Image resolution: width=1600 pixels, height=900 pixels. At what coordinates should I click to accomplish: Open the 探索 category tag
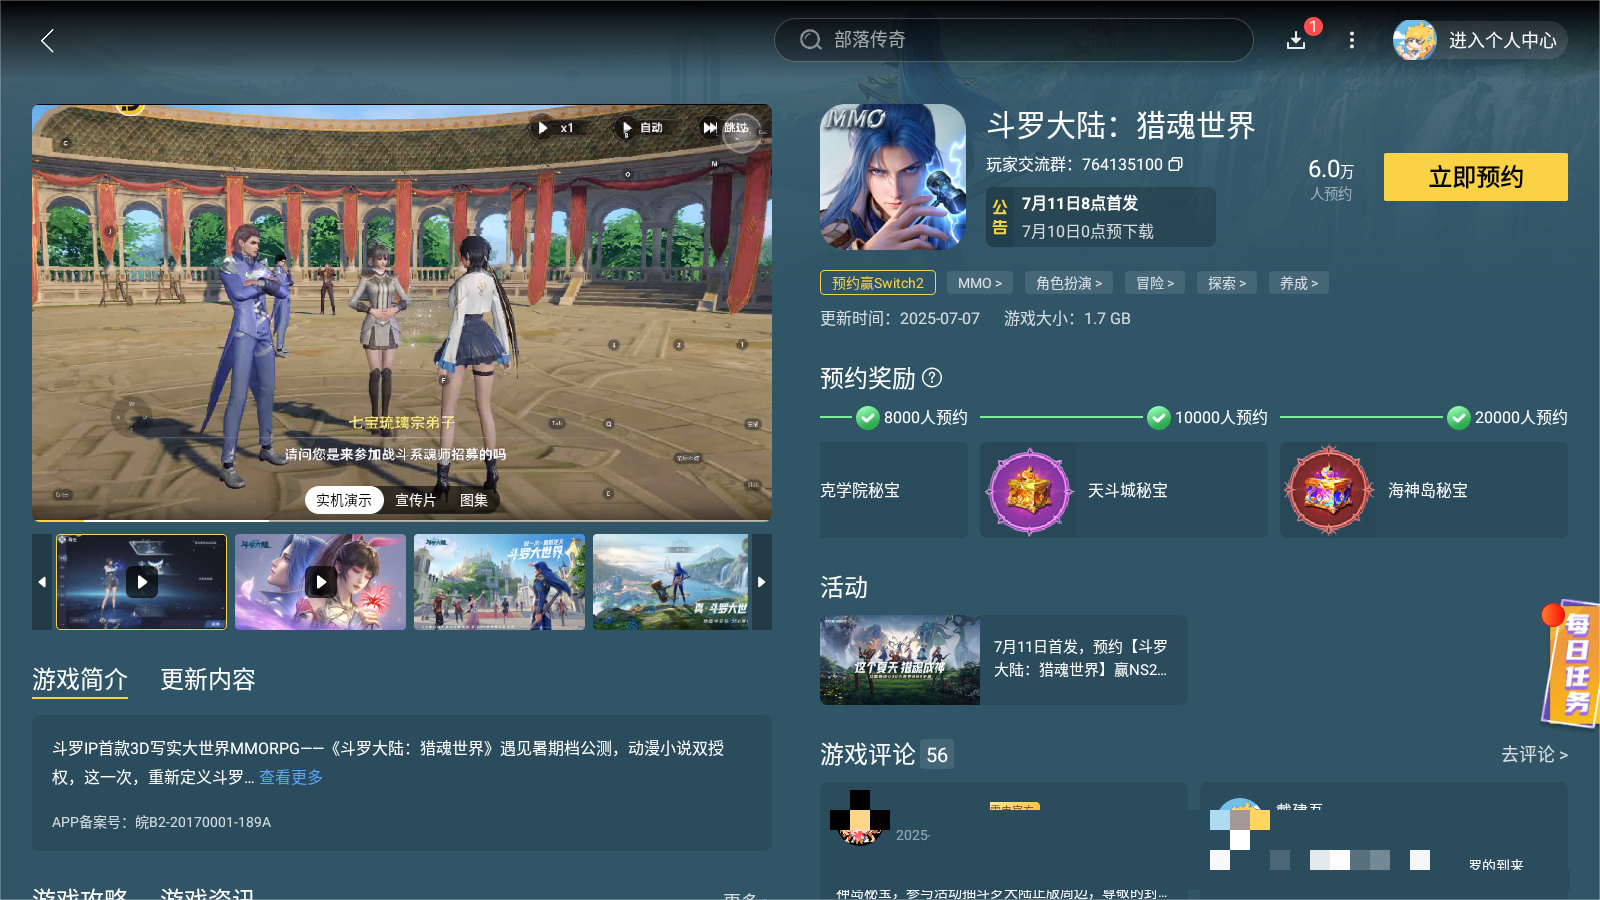coord(1227,283)
